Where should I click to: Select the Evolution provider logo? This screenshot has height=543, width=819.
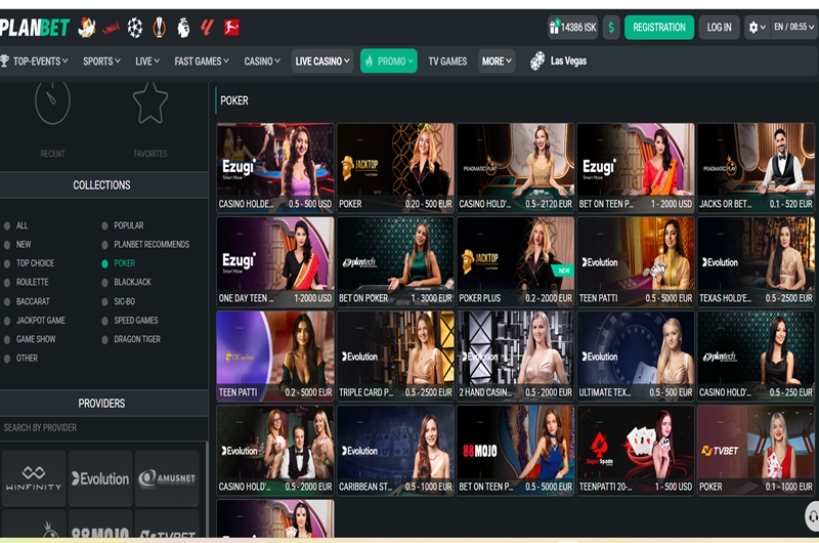(100, 478)
